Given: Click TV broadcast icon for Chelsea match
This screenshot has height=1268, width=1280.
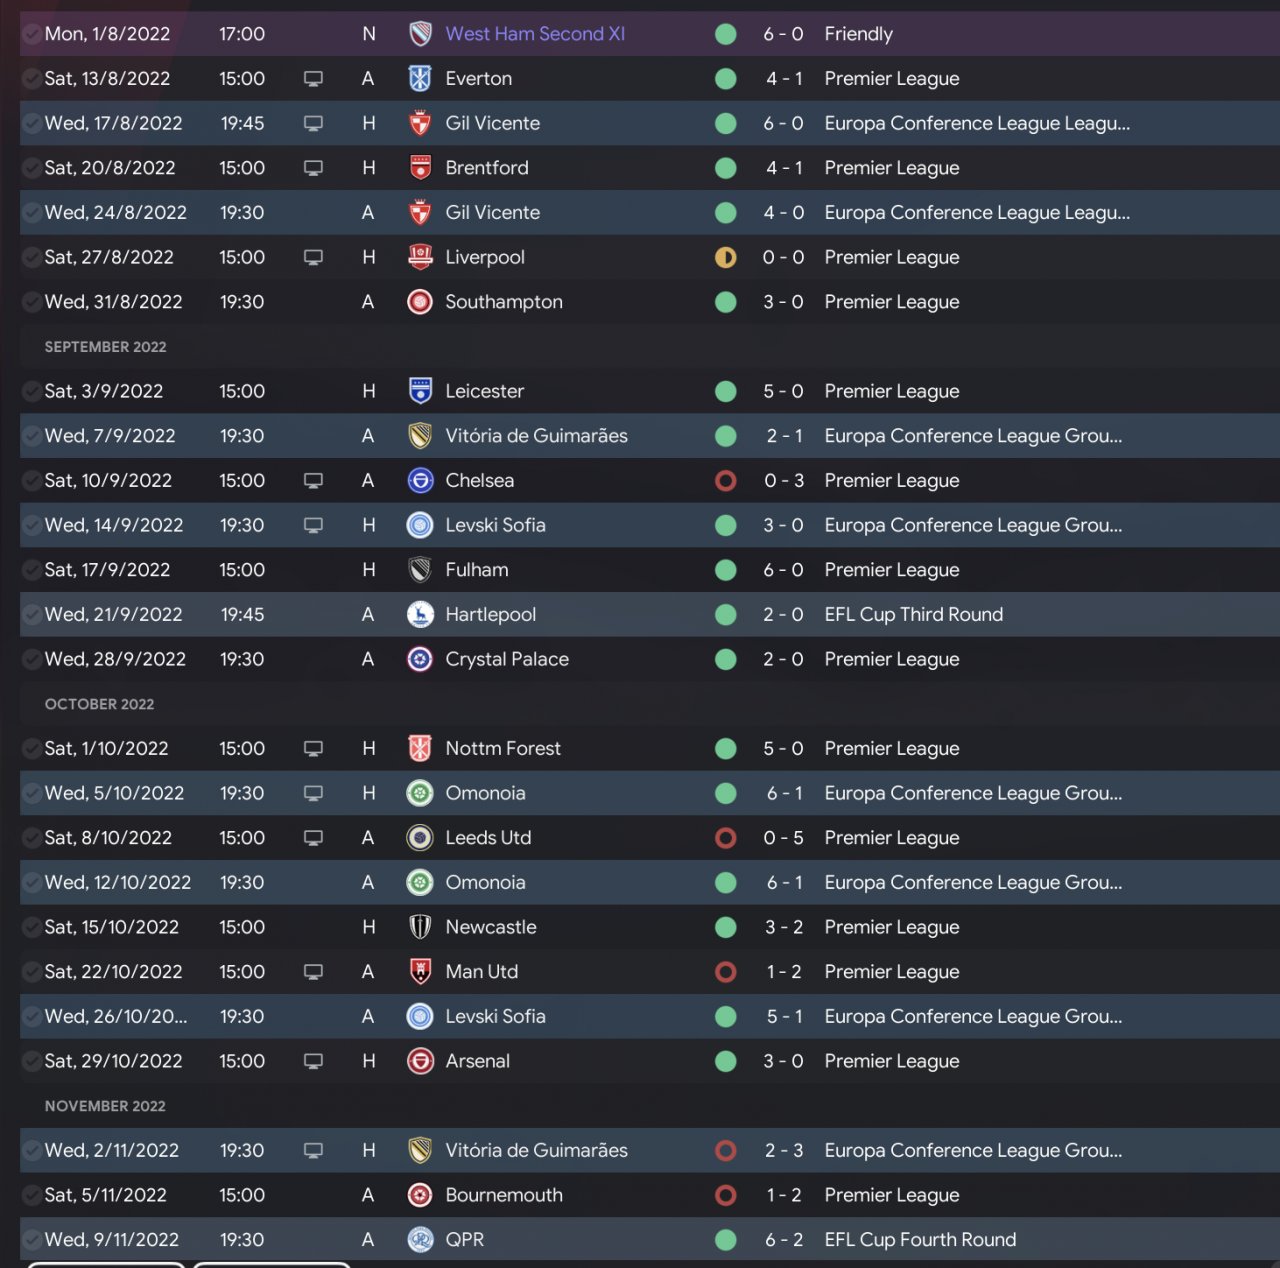Looking at the screenshot, I should (x=313, y=481).
